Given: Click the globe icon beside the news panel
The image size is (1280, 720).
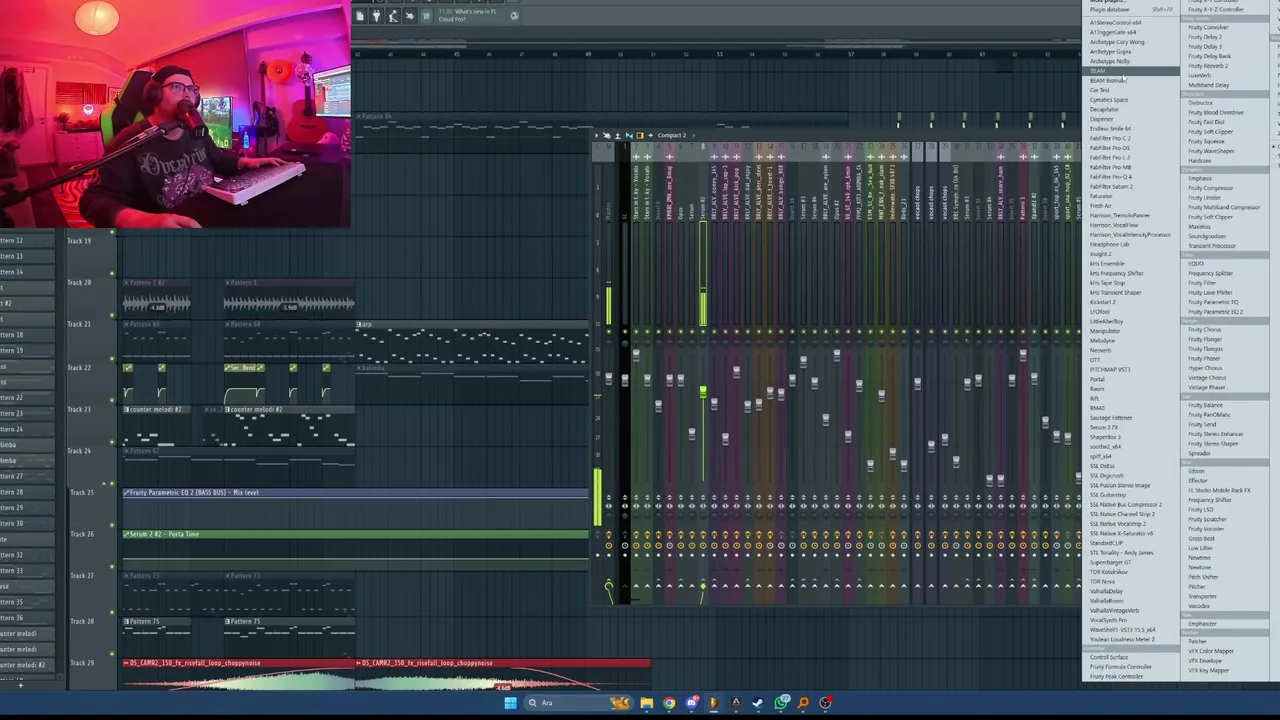Looking at the screenshot, I should (514, 16).
